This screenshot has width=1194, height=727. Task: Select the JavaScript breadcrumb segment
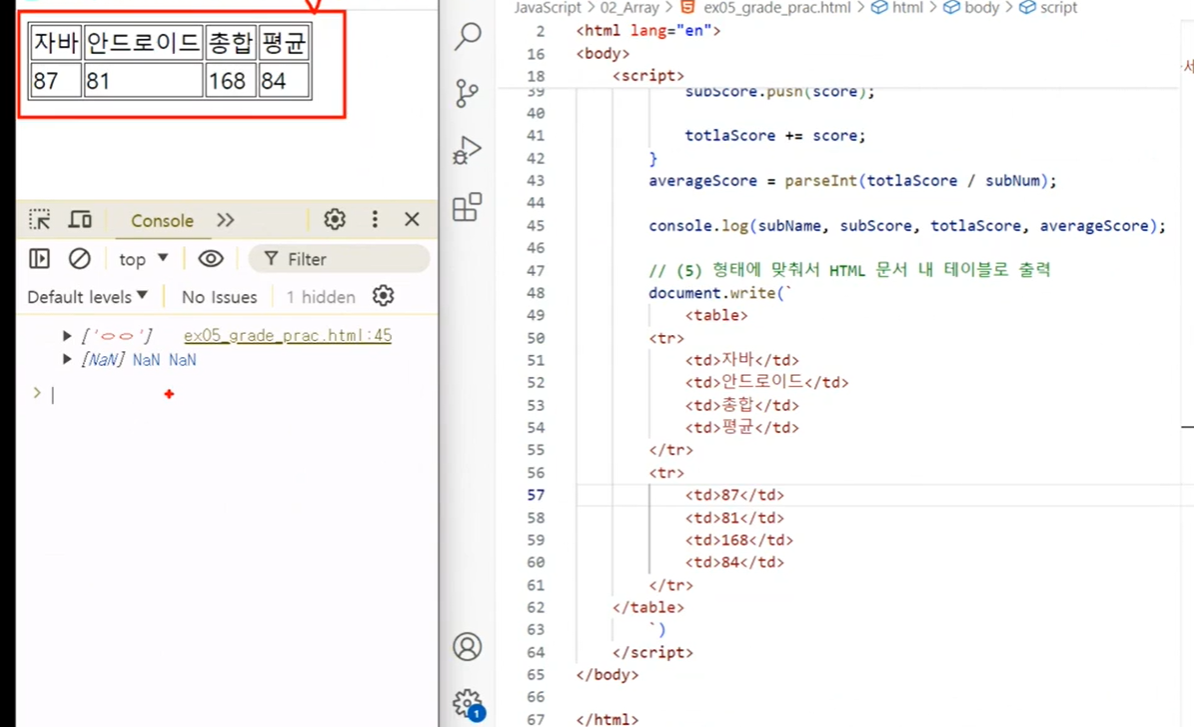point(547,8)
